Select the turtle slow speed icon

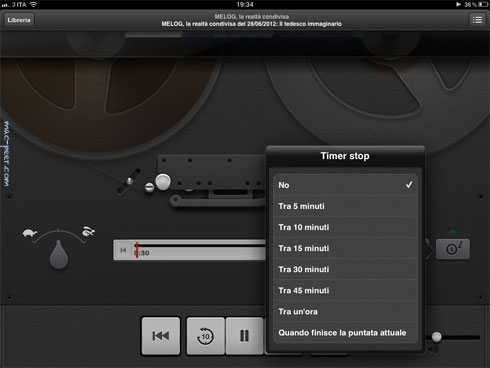30,232
